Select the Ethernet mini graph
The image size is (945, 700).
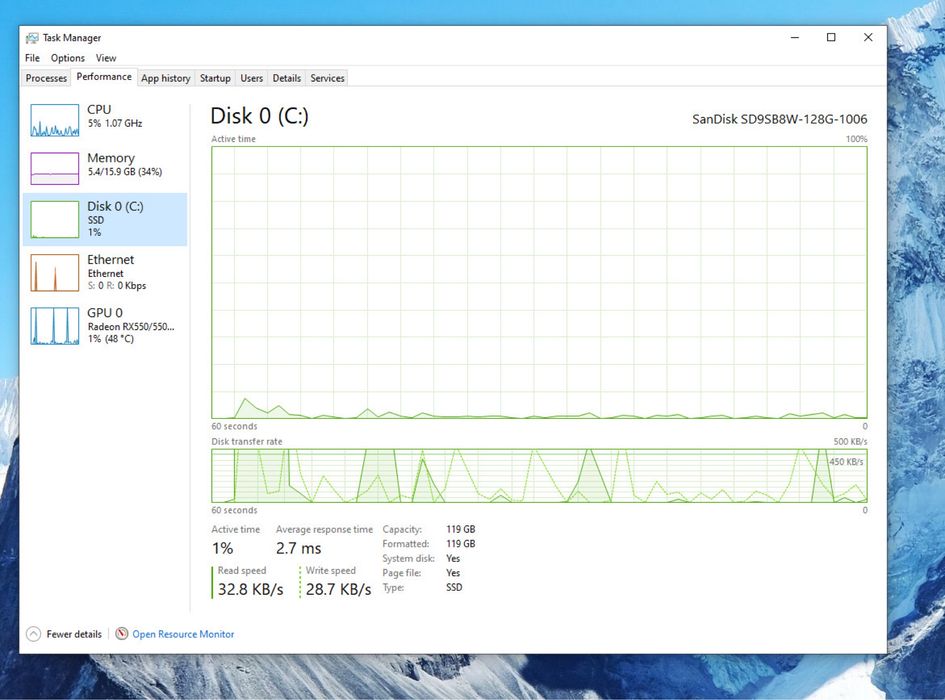55,273
